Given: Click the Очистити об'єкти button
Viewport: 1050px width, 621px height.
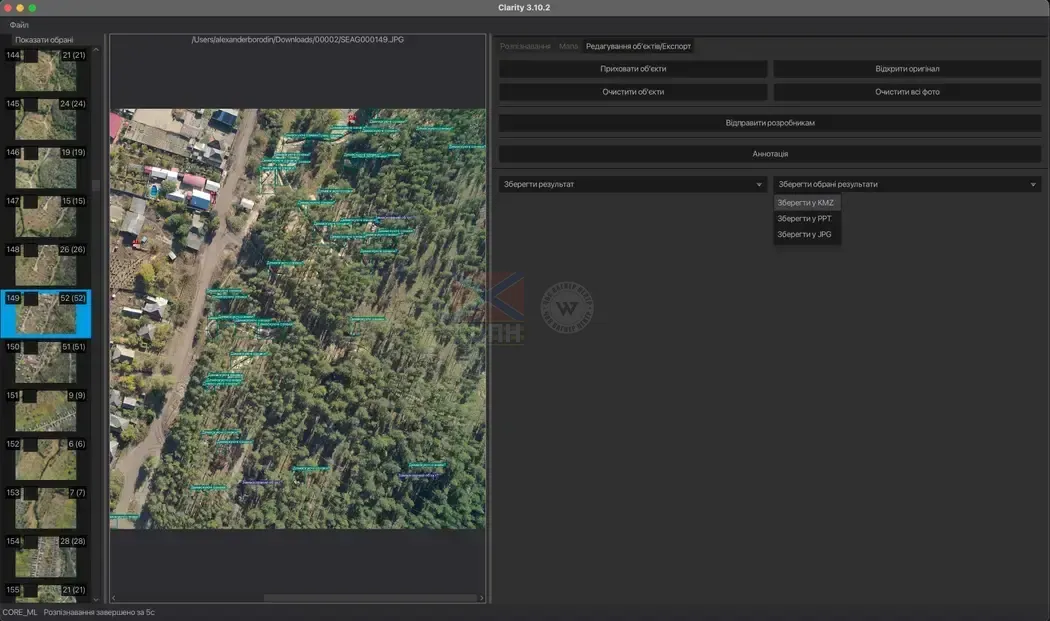Looking at the screenshot, I should 633,92.
